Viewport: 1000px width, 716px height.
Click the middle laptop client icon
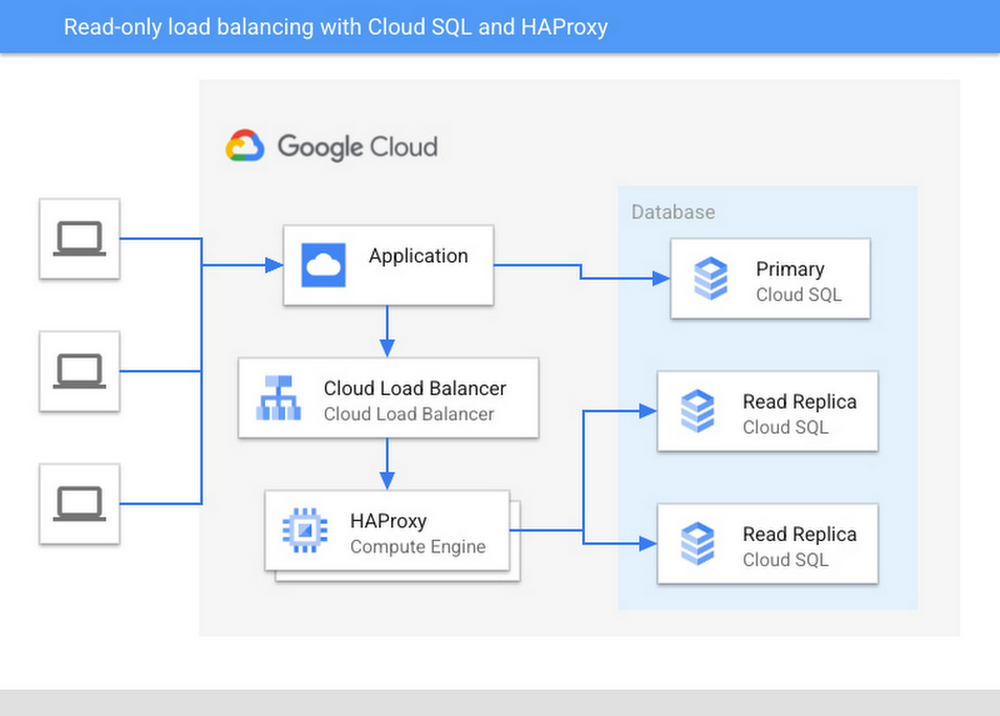point(79,371)
